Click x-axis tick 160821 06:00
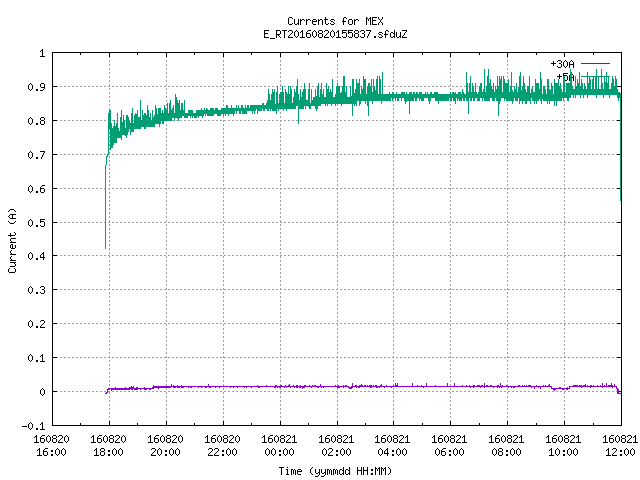Viewport: 640px width, 480px height. tap(449, 445)
